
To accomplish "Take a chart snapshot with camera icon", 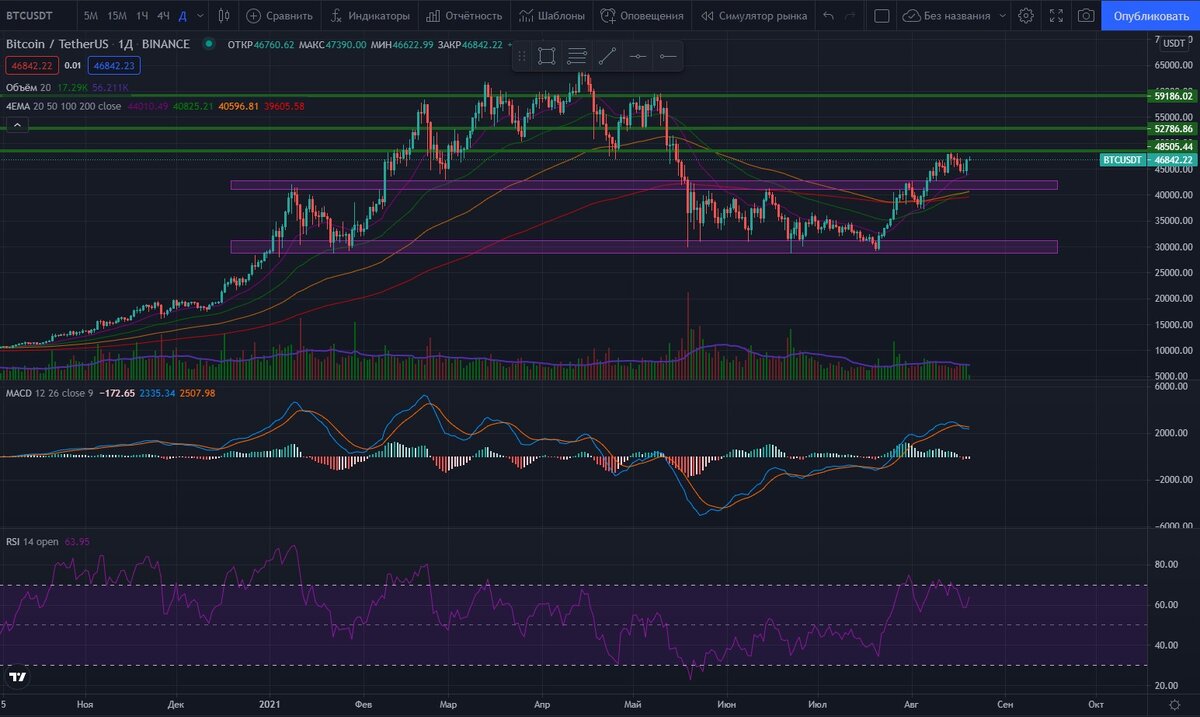I will pos(1086,16).
